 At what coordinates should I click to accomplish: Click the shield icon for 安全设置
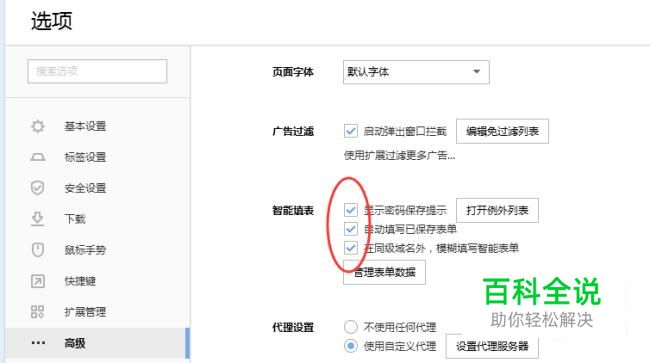click(38, 188)
